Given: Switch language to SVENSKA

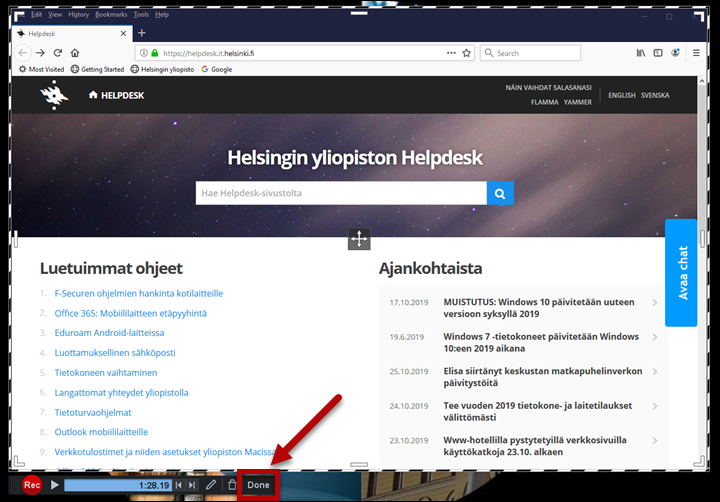Looking at the screenshot, I should click(655, 95).
